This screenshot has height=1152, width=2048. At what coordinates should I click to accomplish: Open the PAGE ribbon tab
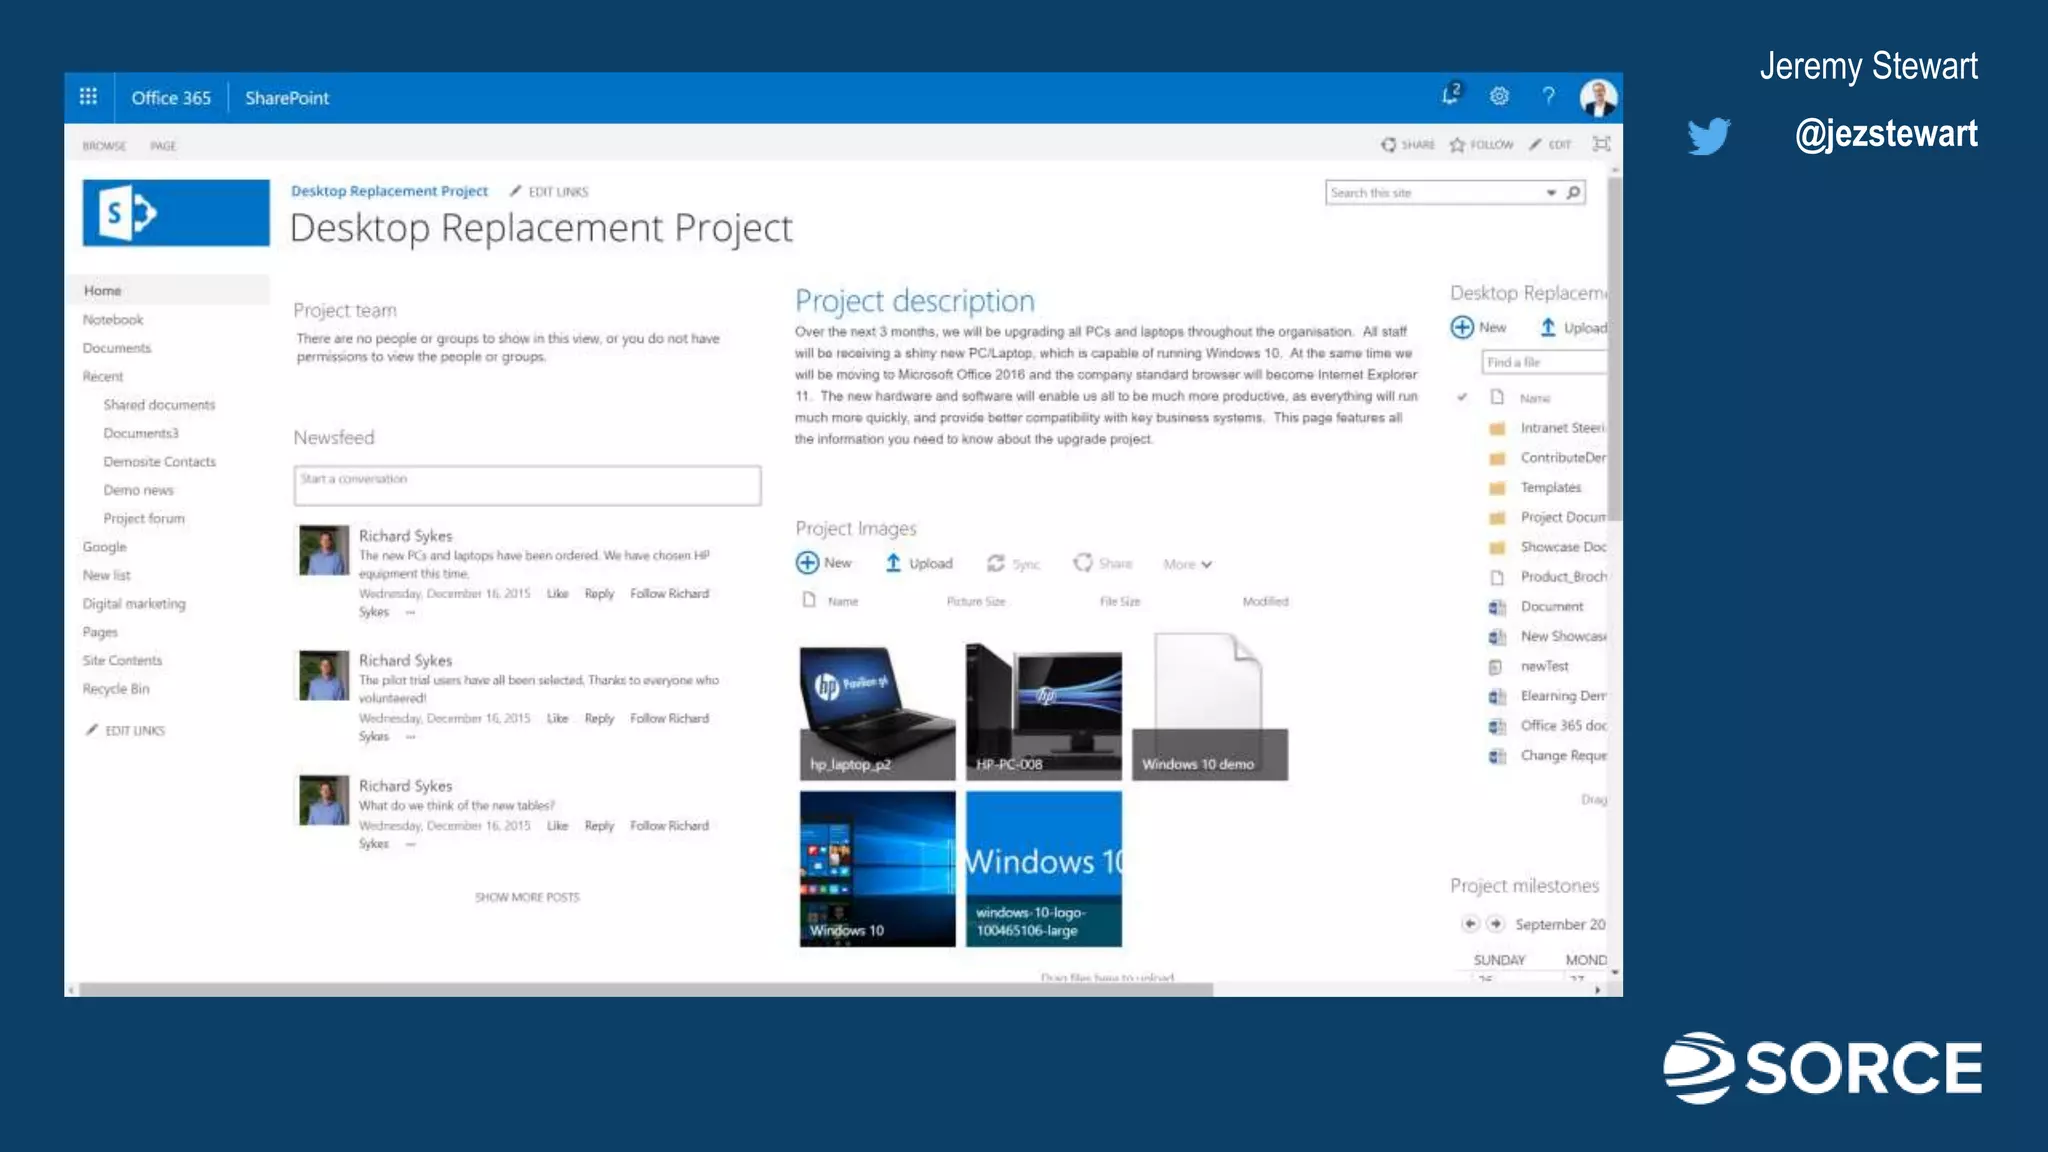tap(163, 146)
